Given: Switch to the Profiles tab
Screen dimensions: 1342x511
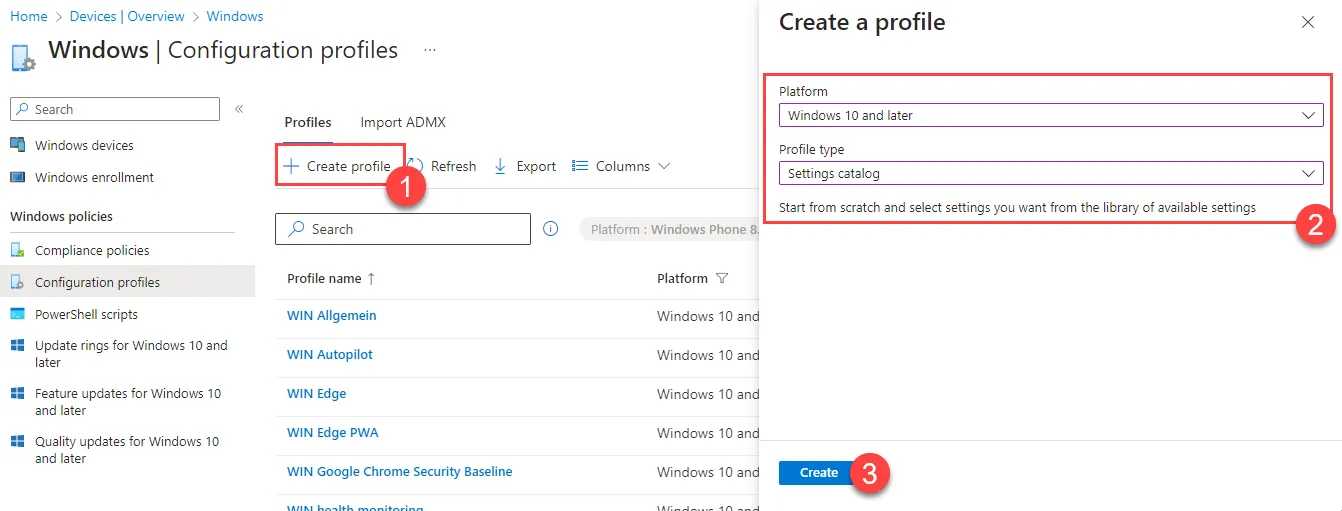Looking at the screenshot, I should point(308,122).
